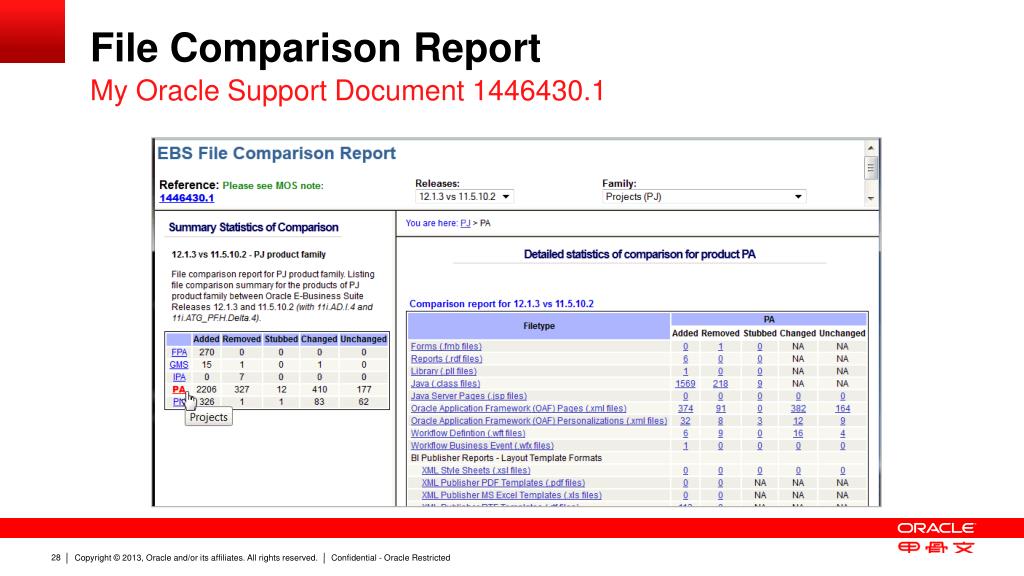Screen dimensions: 1024x576
Task: Click the Detailed statistics of comparison heading
Action: [x=639, y=254]
